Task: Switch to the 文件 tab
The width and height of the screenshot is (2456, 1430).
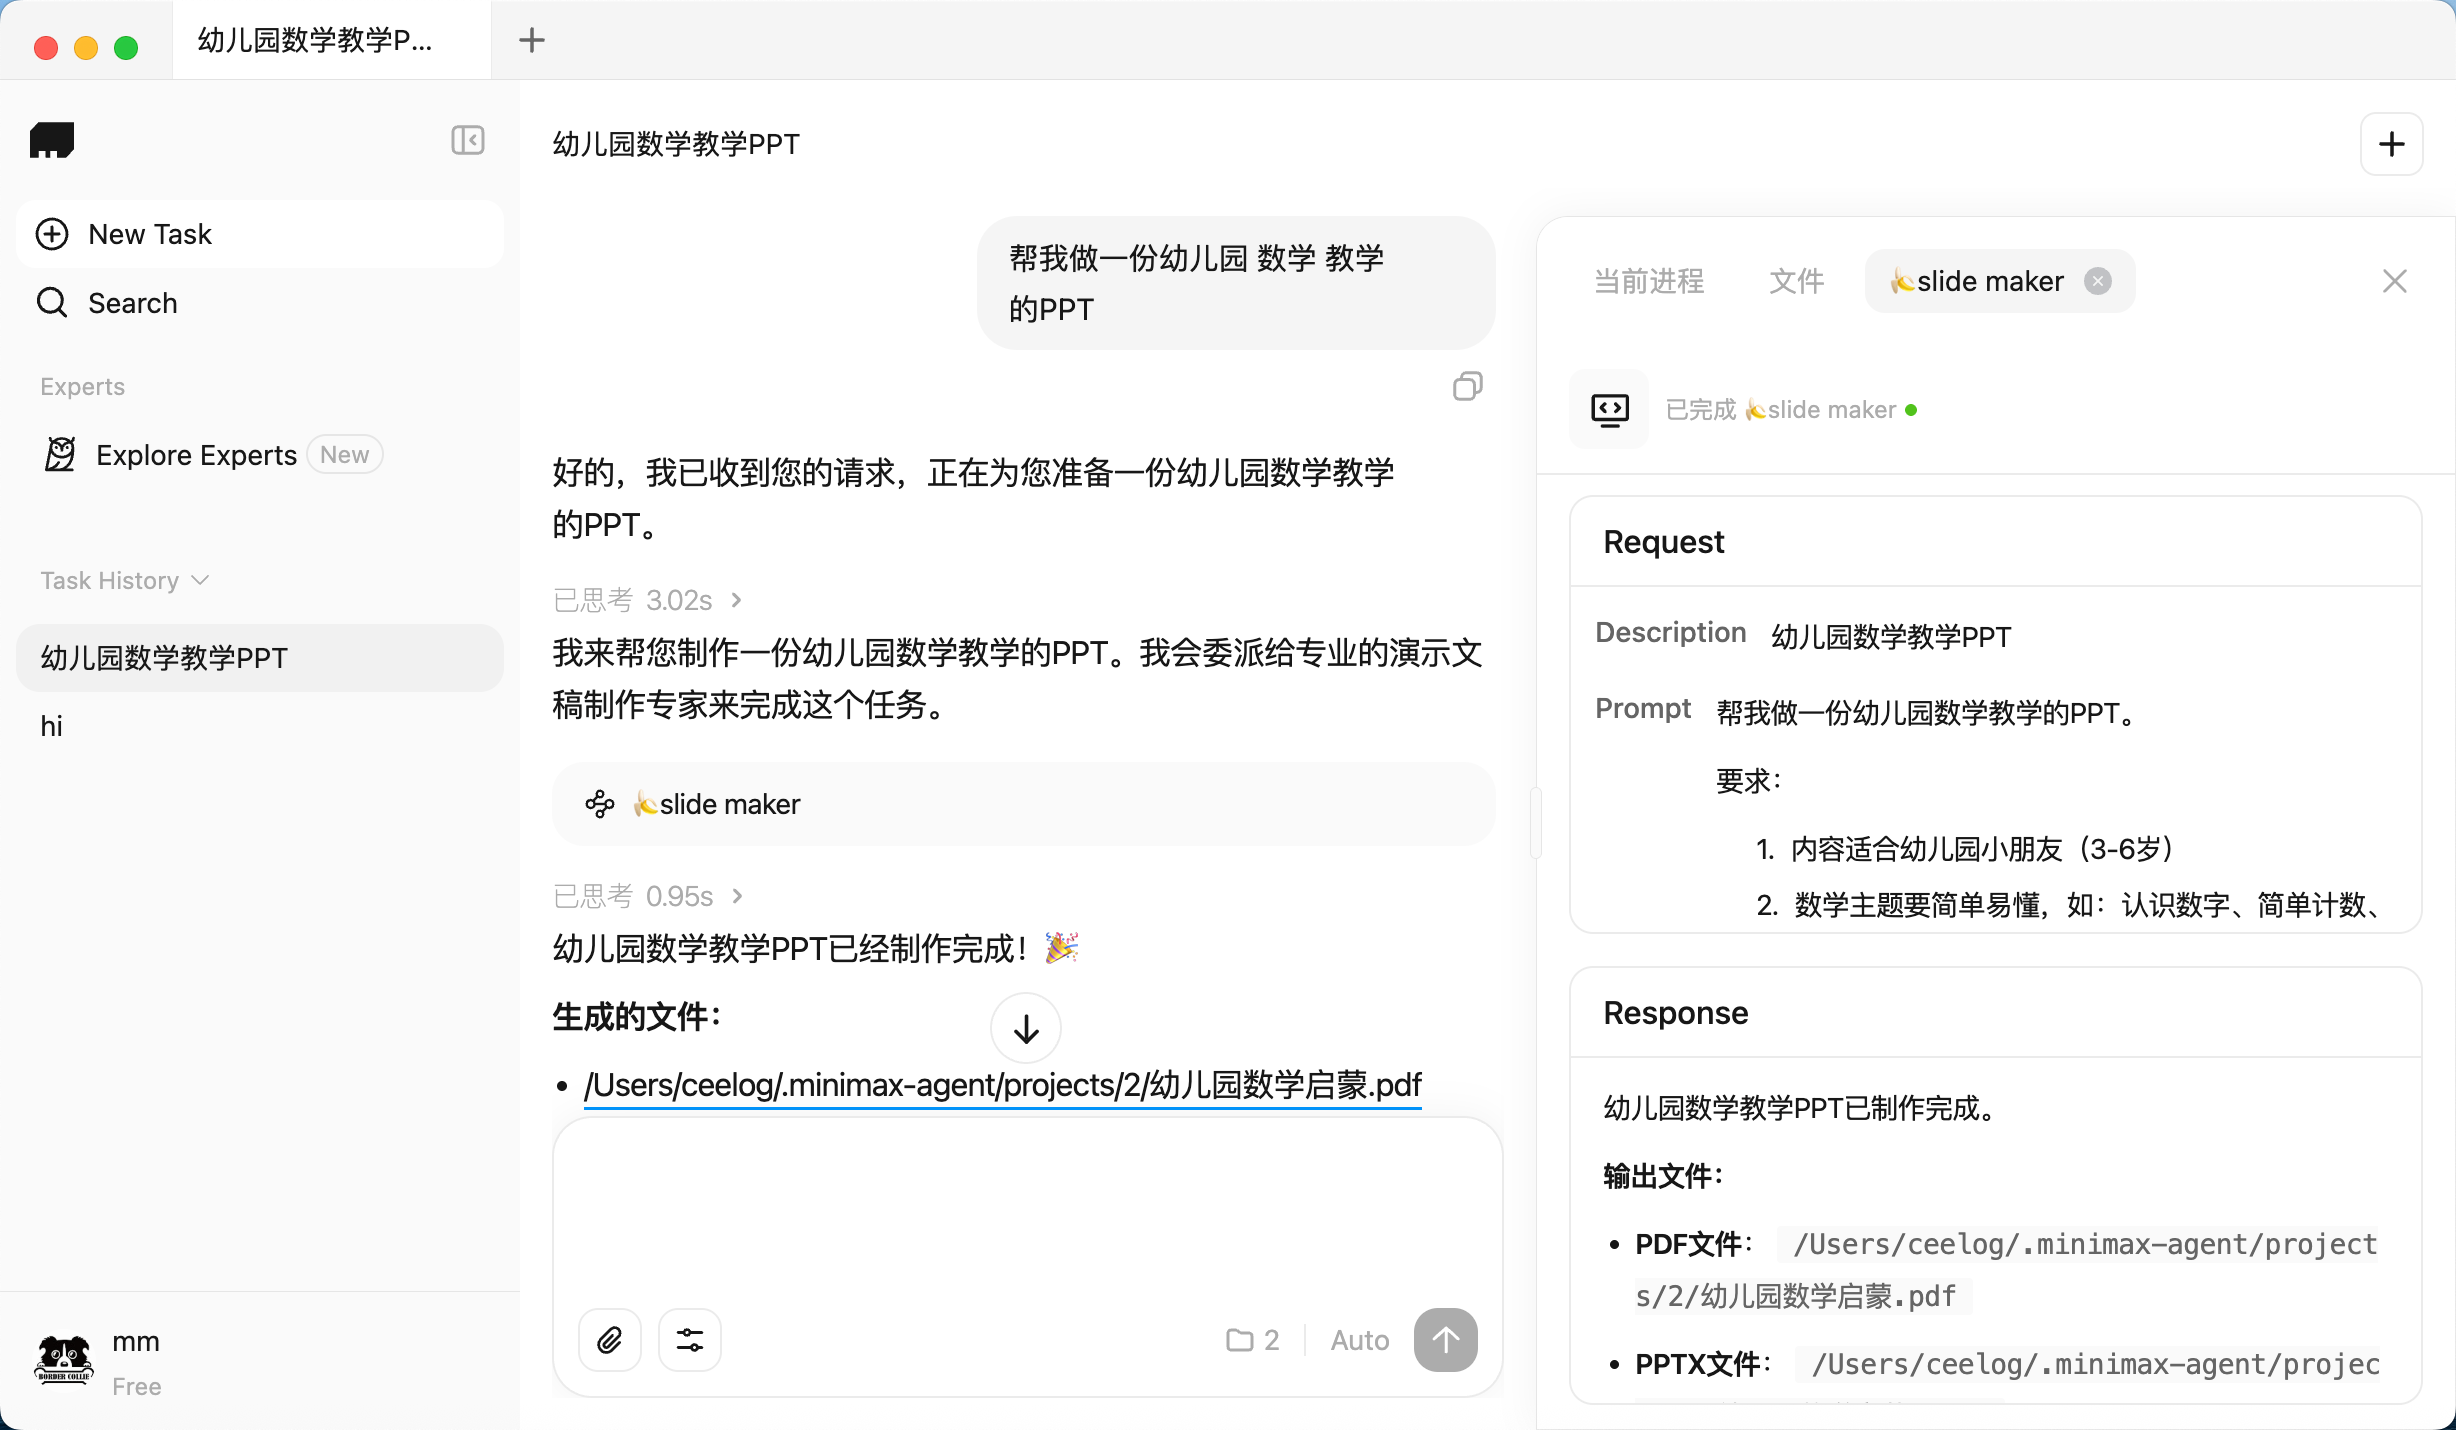Action: [1796, 281]
